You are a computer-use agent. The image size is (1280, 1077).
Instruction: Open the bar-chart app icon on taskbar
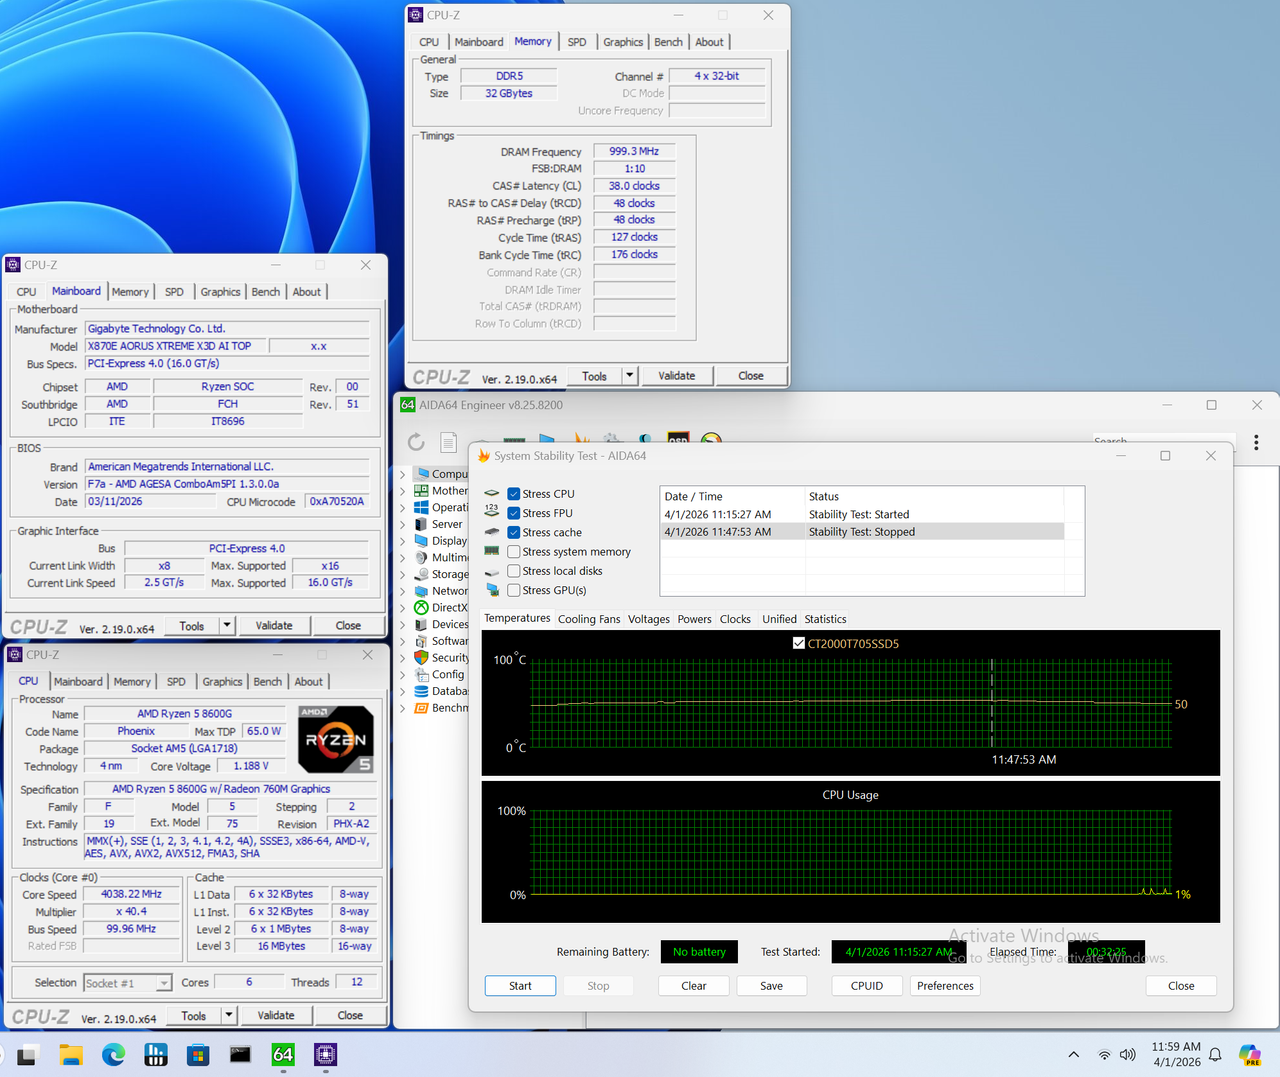coord(156,1055)
